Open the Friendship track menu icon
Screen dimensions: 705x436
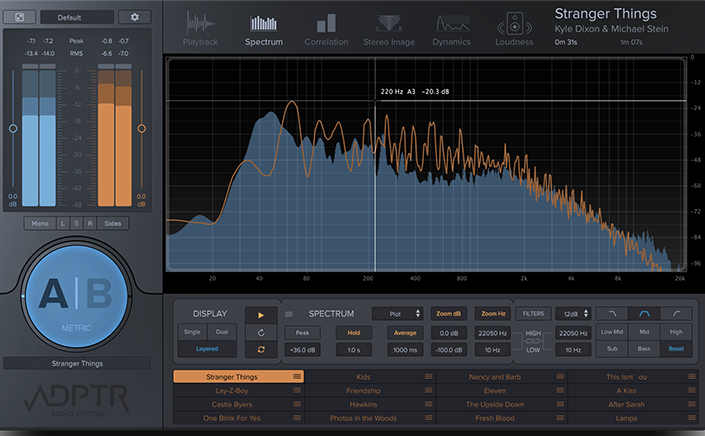[x=428, y=390]
